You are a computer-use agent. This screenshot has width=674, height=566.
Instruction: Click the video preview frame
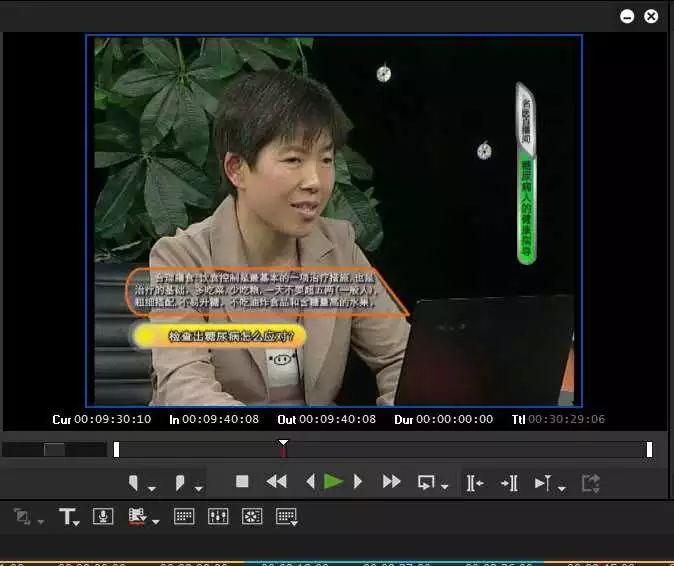334,221
